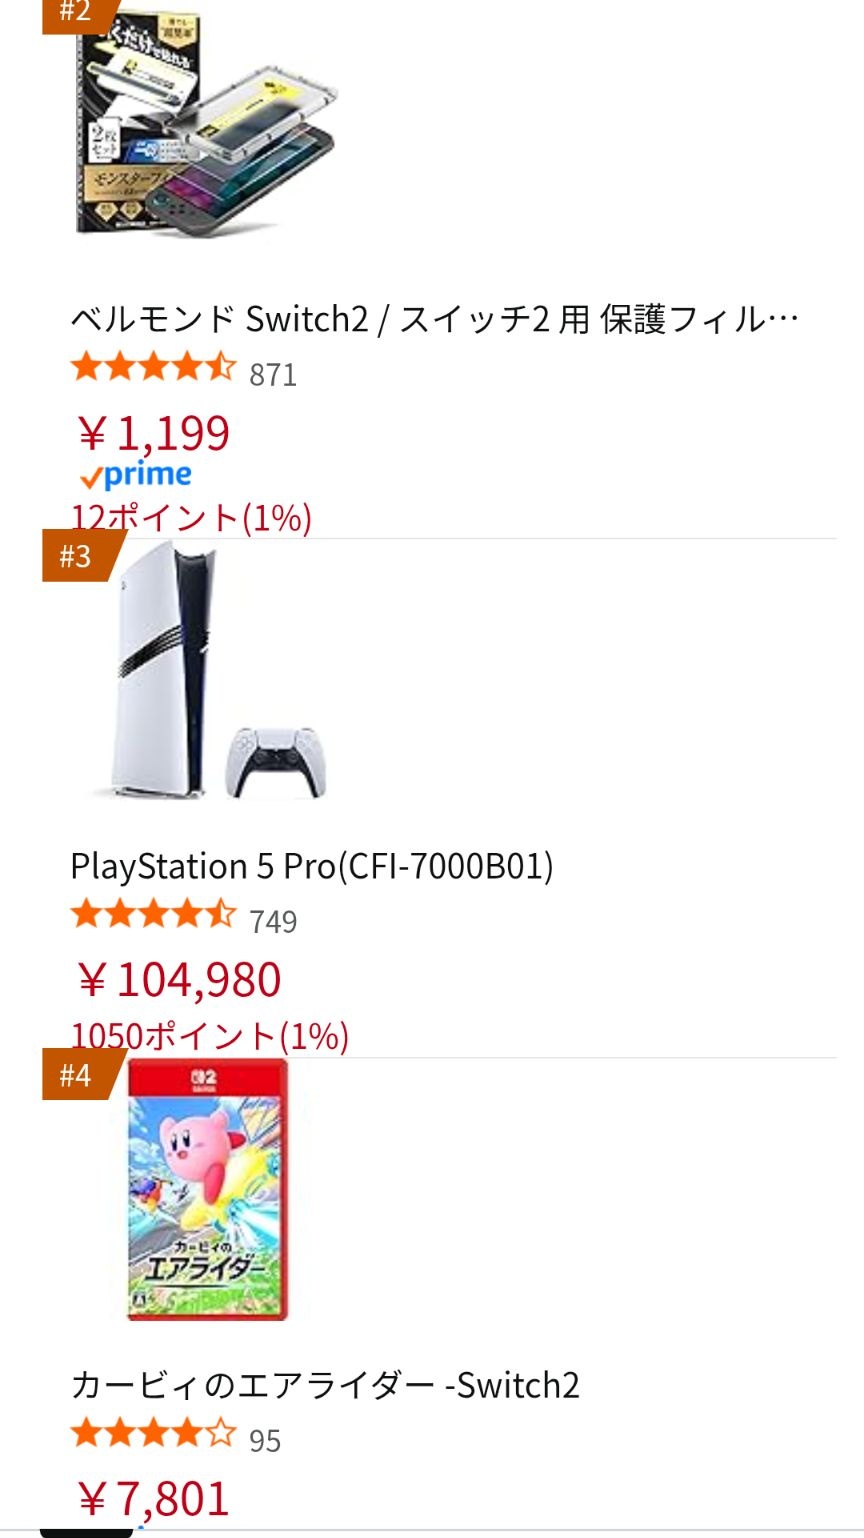Open the 871 reviews count
864x1538 pixels.
click(273, 375)
